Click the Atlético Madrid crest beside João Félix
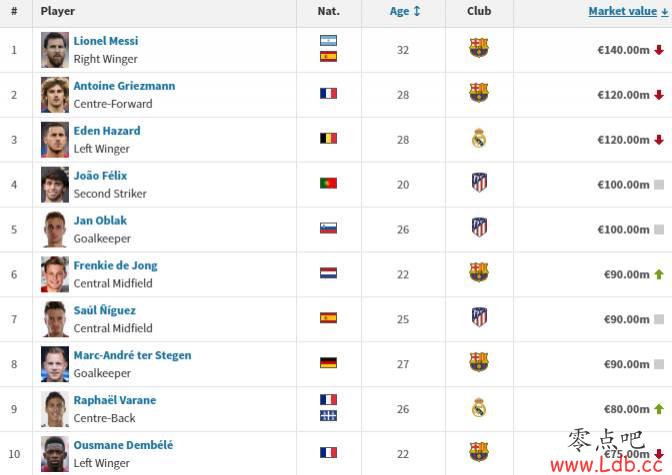The height and width of the screenshot is (475, 672). [479, 183]
